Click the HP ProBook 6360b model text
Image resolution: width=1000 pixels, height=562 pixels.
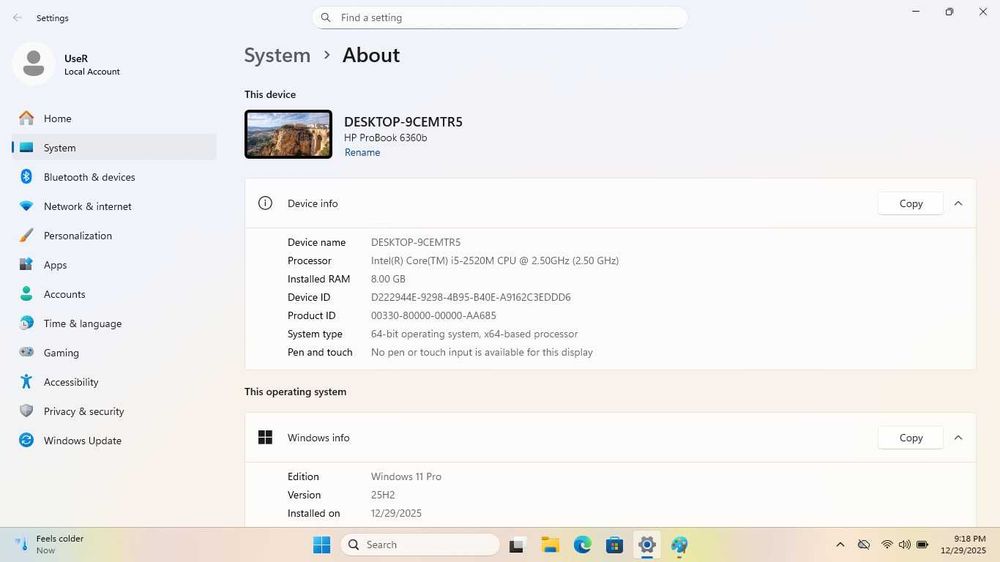tap(386, 138)
